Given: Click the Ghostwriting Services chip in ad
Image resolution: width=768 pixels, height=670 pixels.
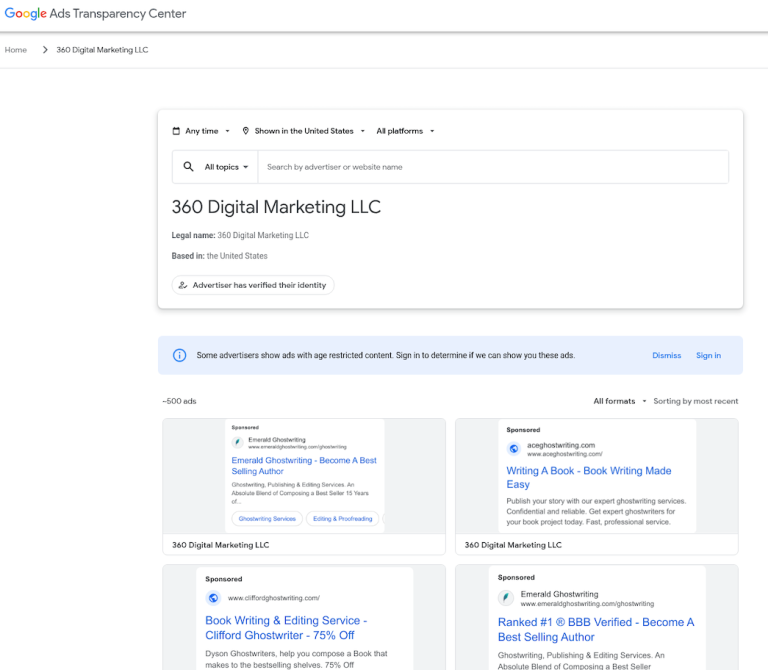Looking at the screenshot, I should click(267, 519).
